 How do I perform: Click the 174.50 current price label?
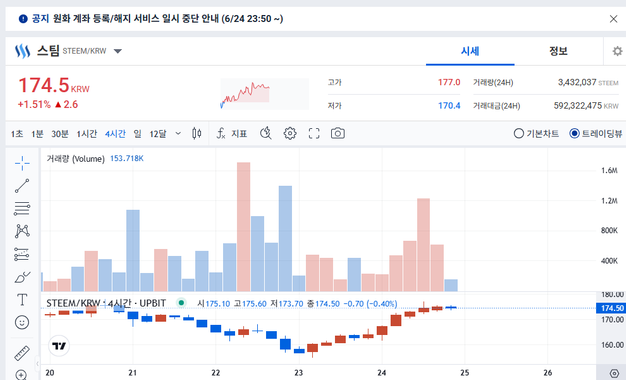(612, 308)
